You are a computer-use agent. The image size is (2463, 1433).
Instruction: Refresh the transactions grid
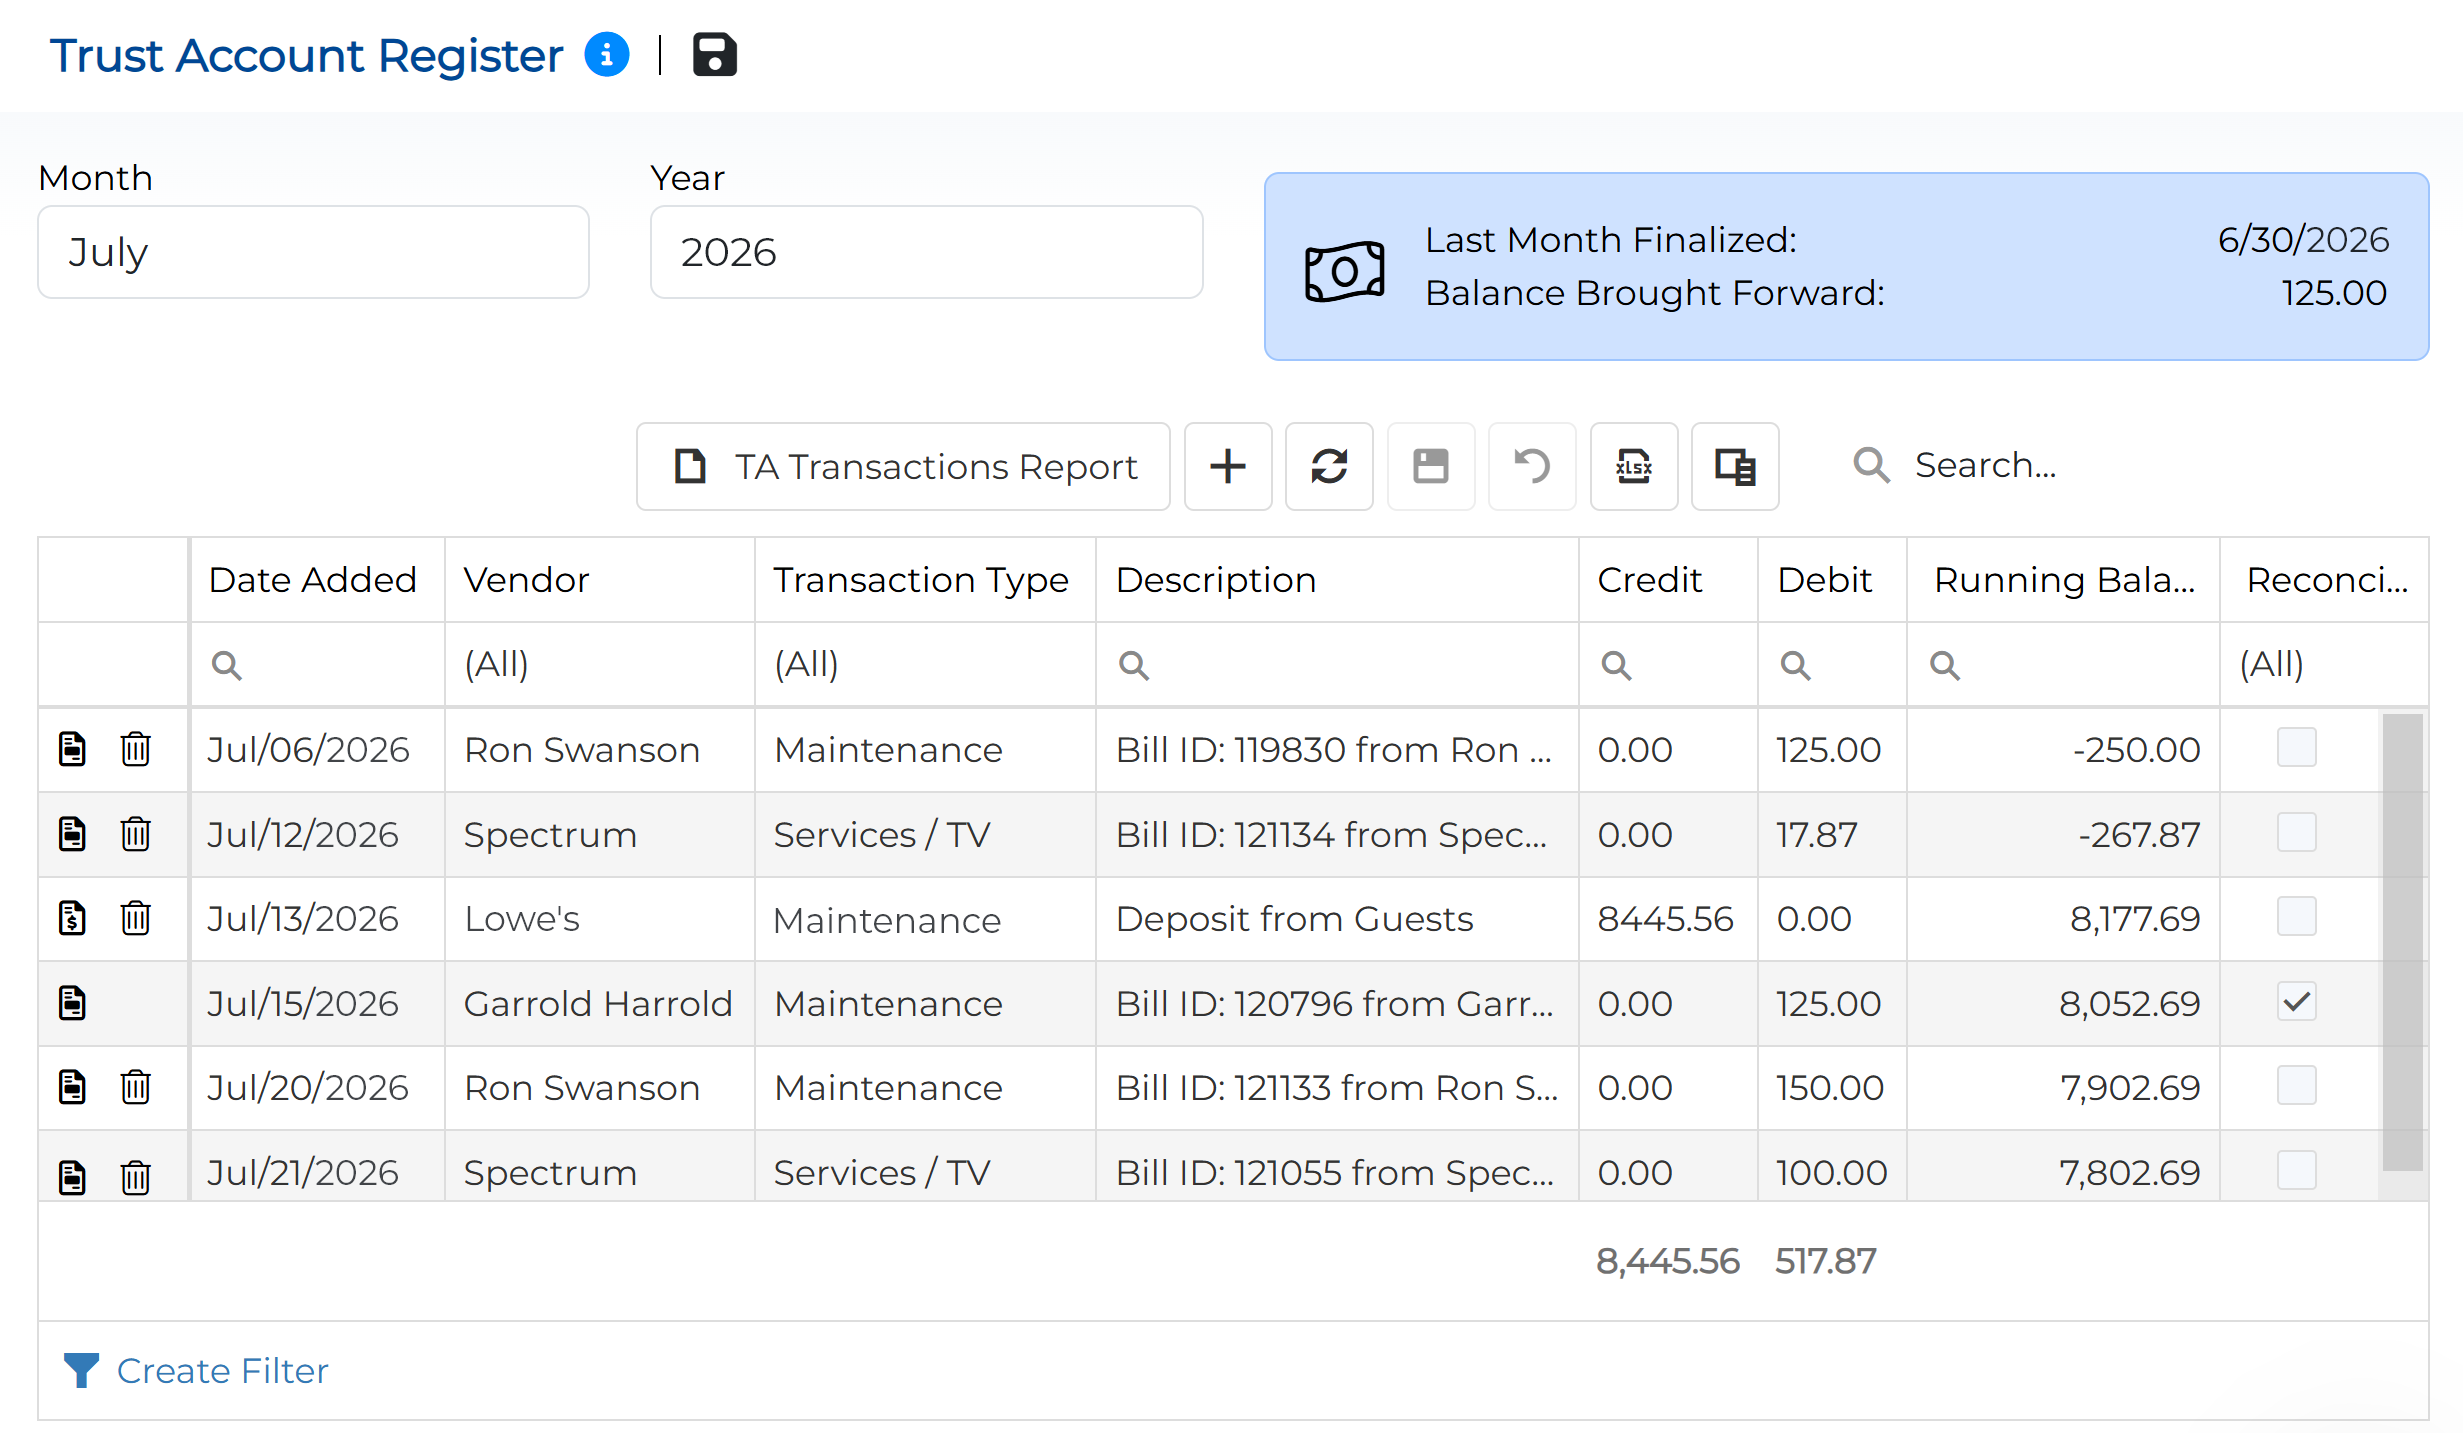click(1328, 466)
